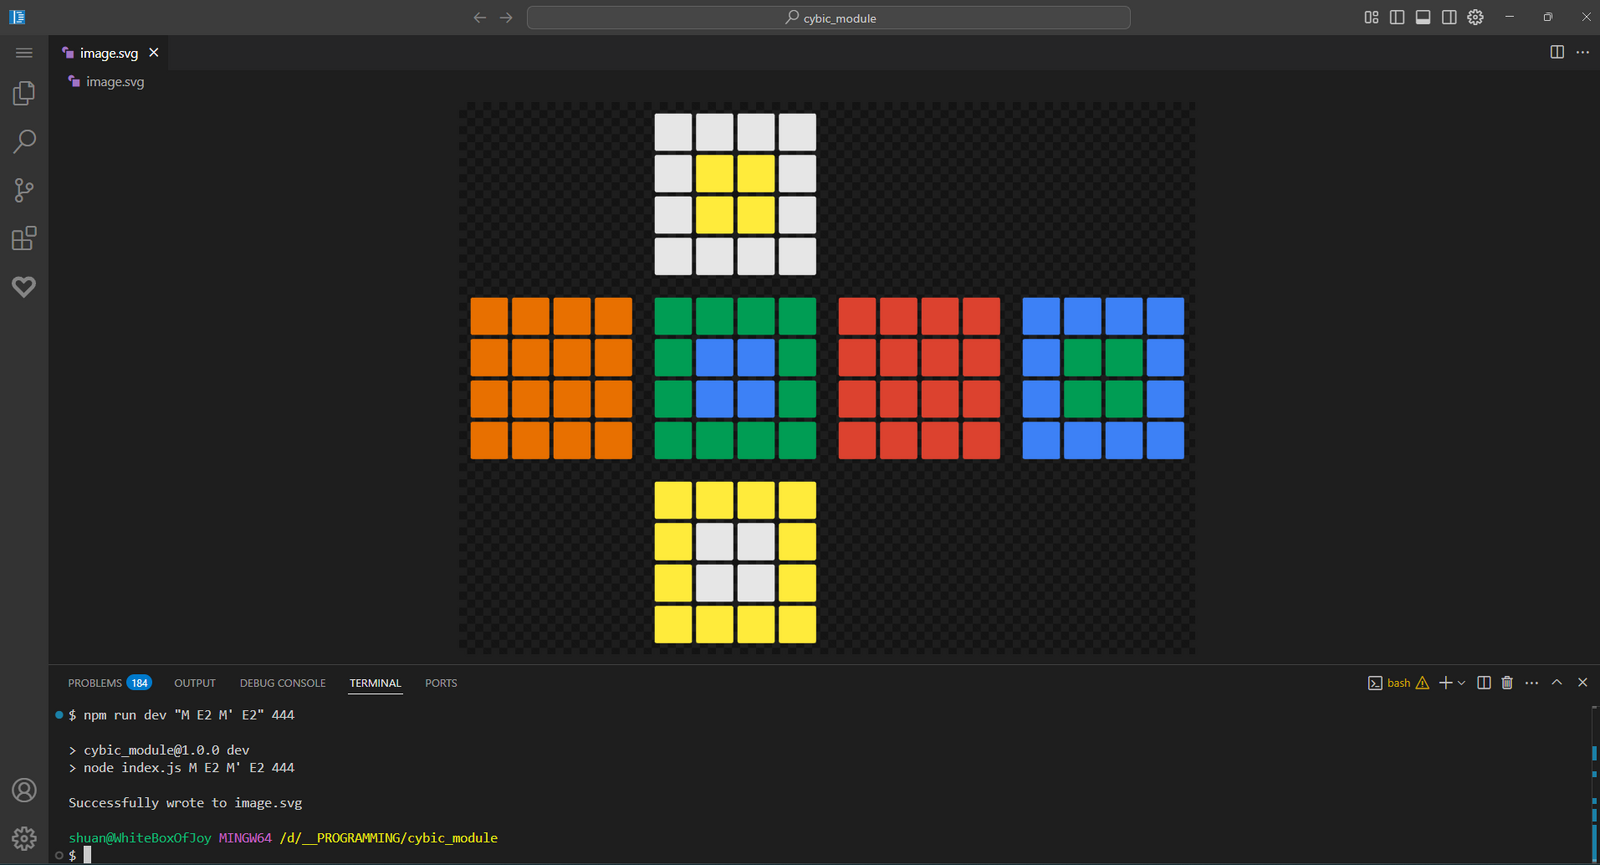Click the cybic_module command center search box
The image size is (1600, 865).
(x=829, y=18)
